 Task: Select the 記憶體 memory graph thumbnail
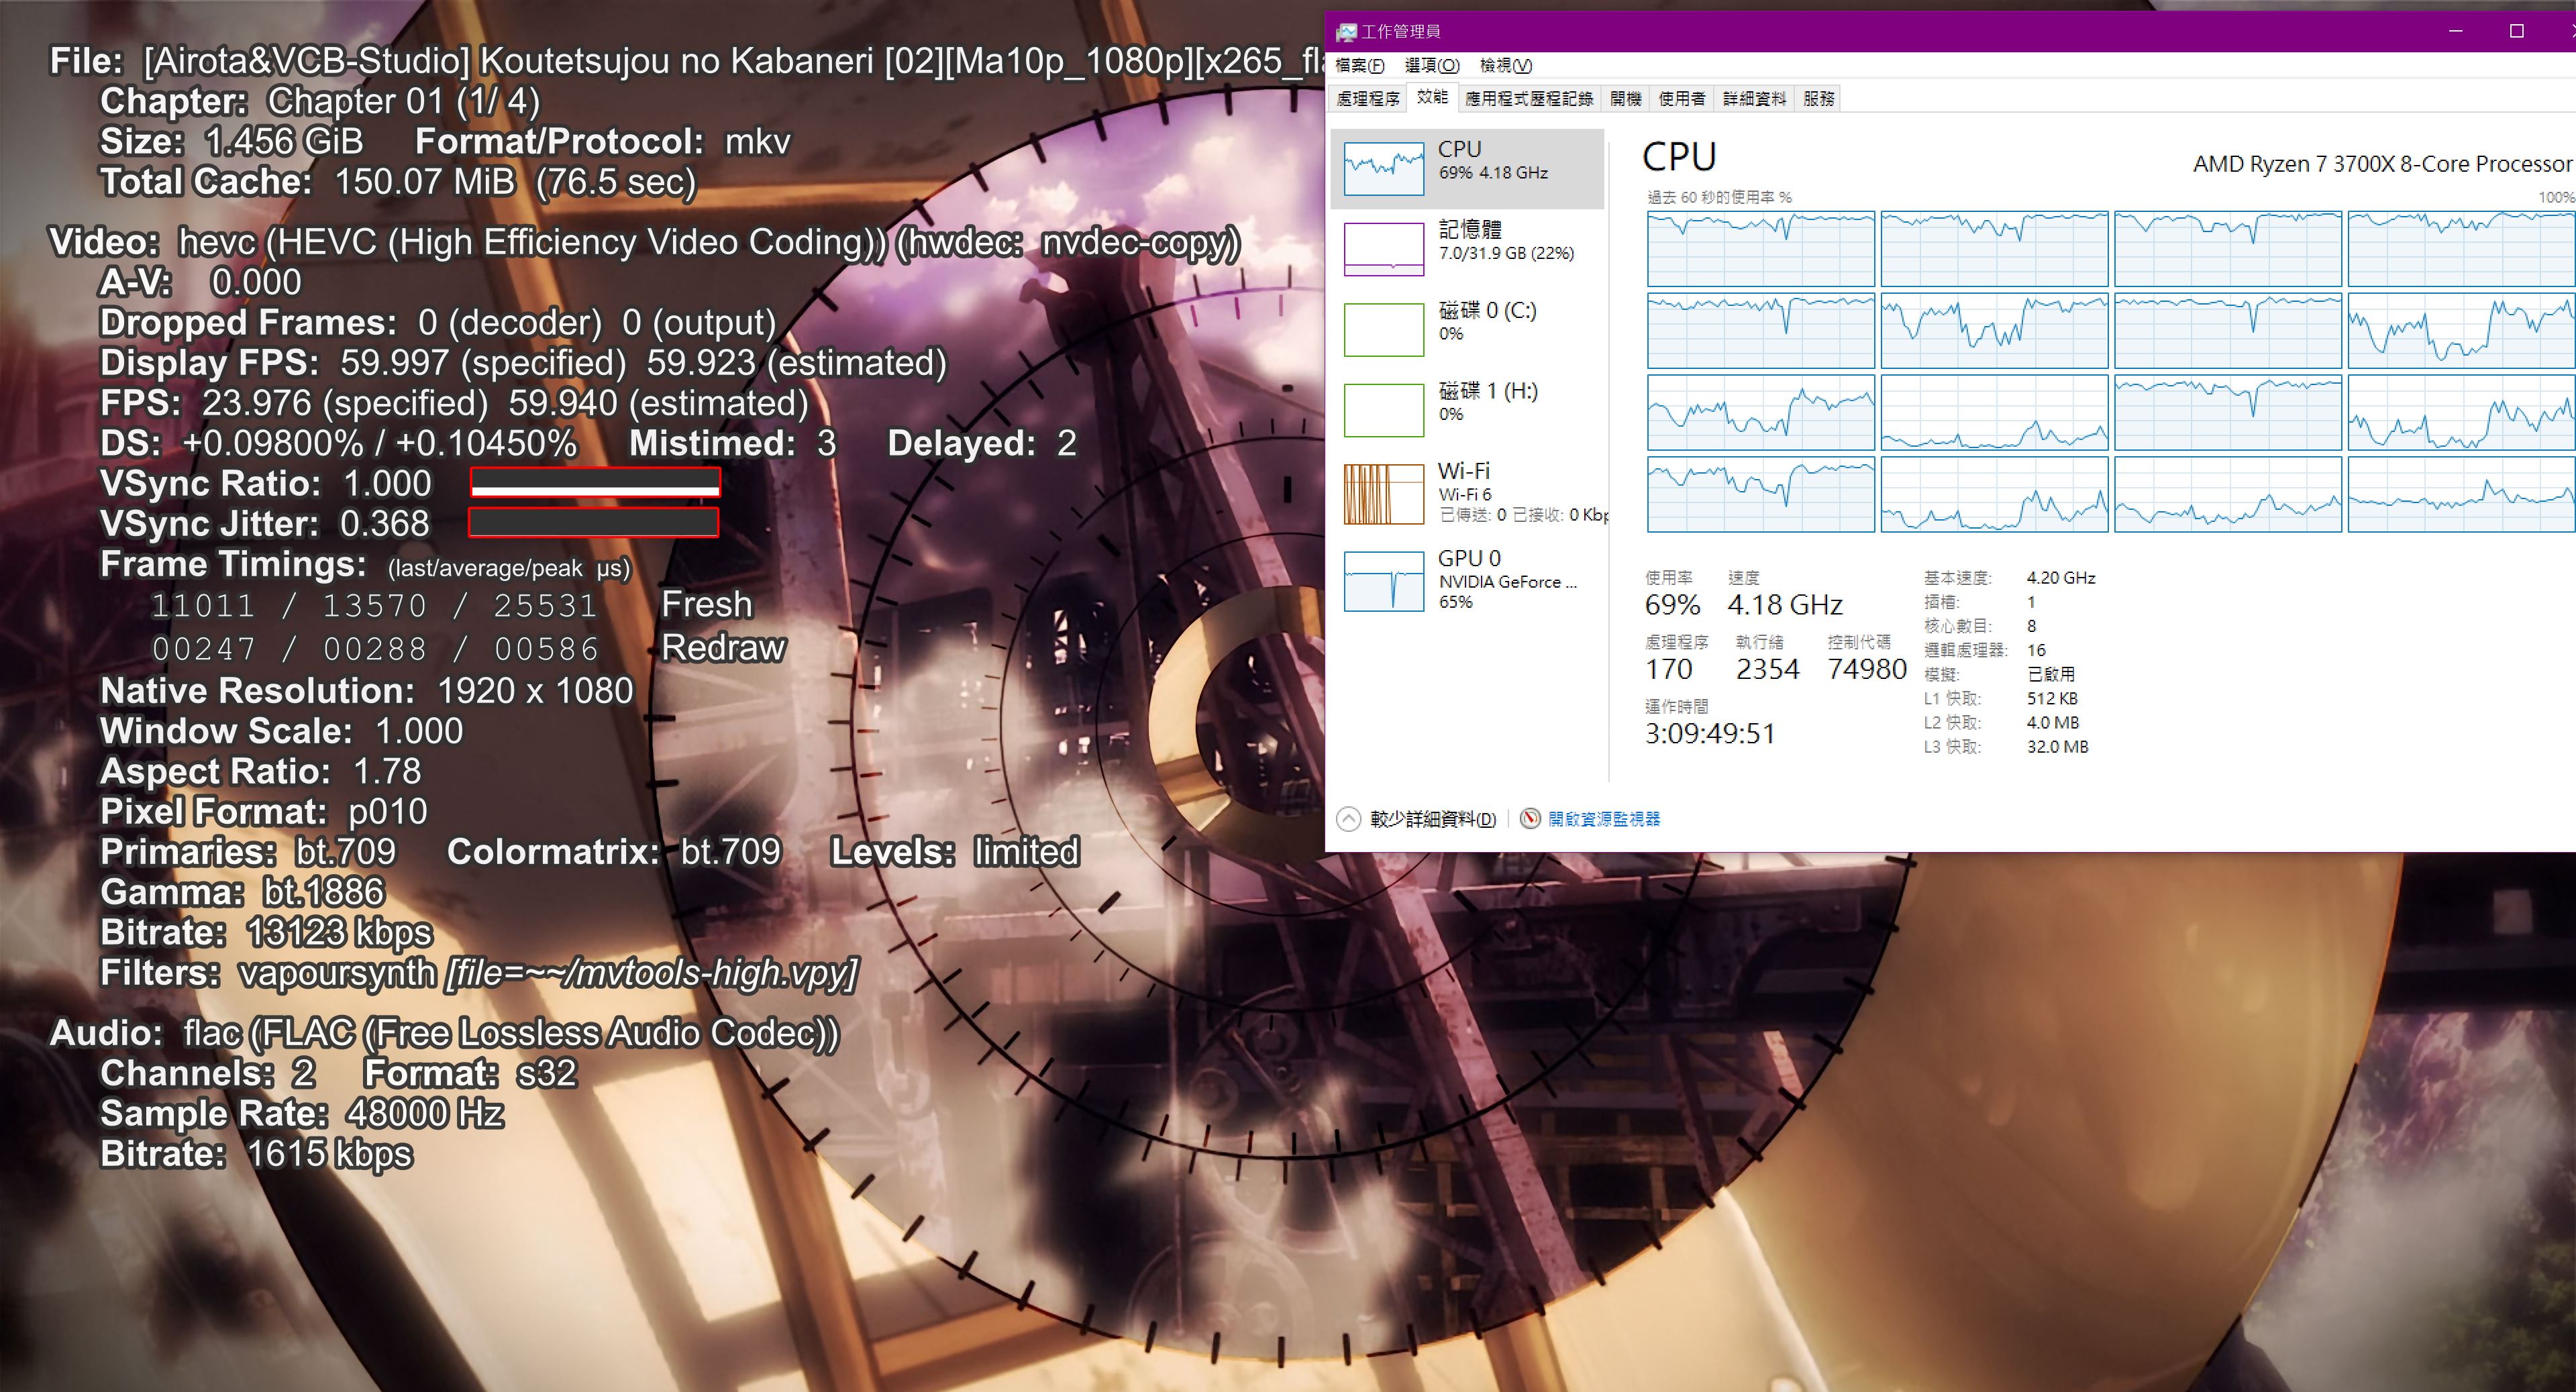tap(1384, 249)
